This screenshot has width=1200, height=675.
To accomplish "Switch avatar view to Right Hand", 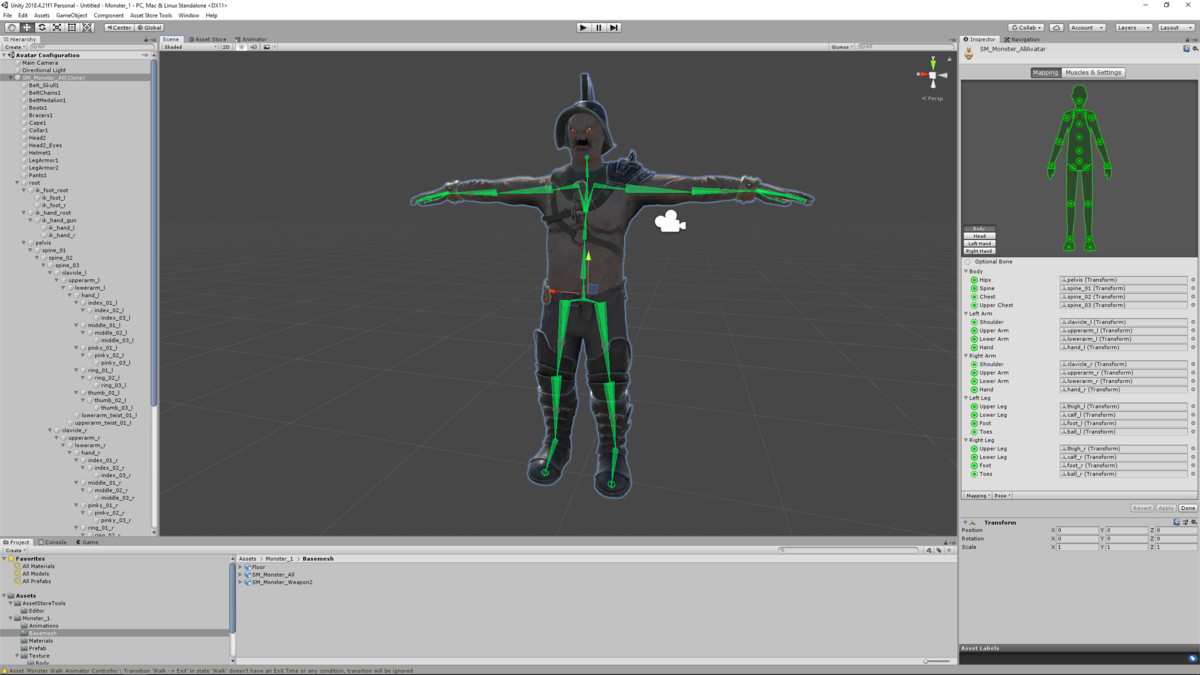I will click(979, 251).
